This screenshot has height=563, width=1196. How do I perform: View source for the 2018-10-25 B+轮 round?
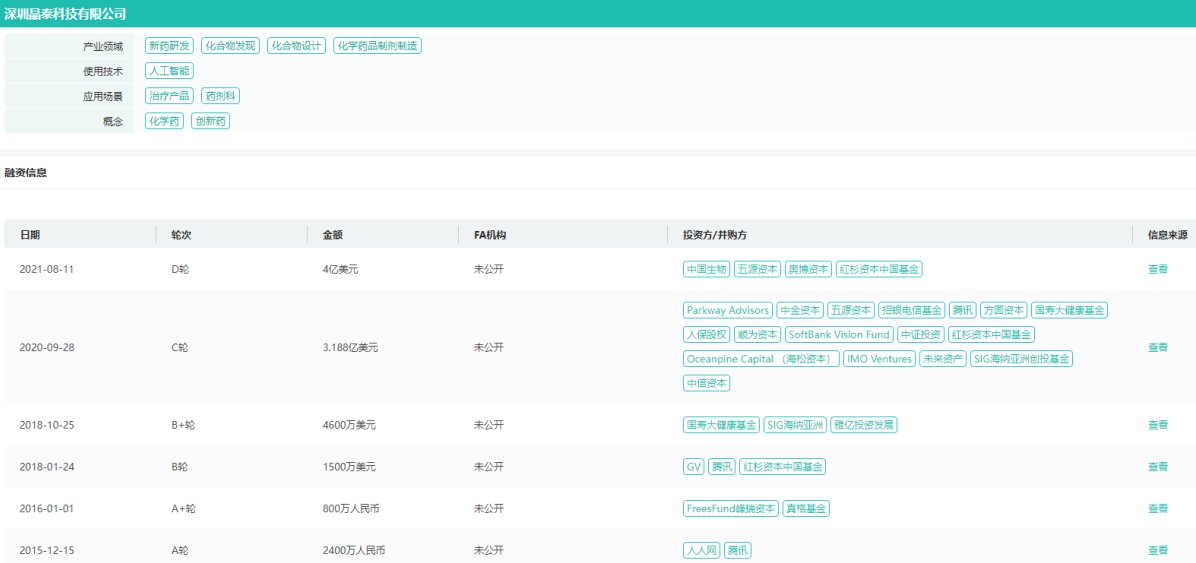coord(1157,425)
